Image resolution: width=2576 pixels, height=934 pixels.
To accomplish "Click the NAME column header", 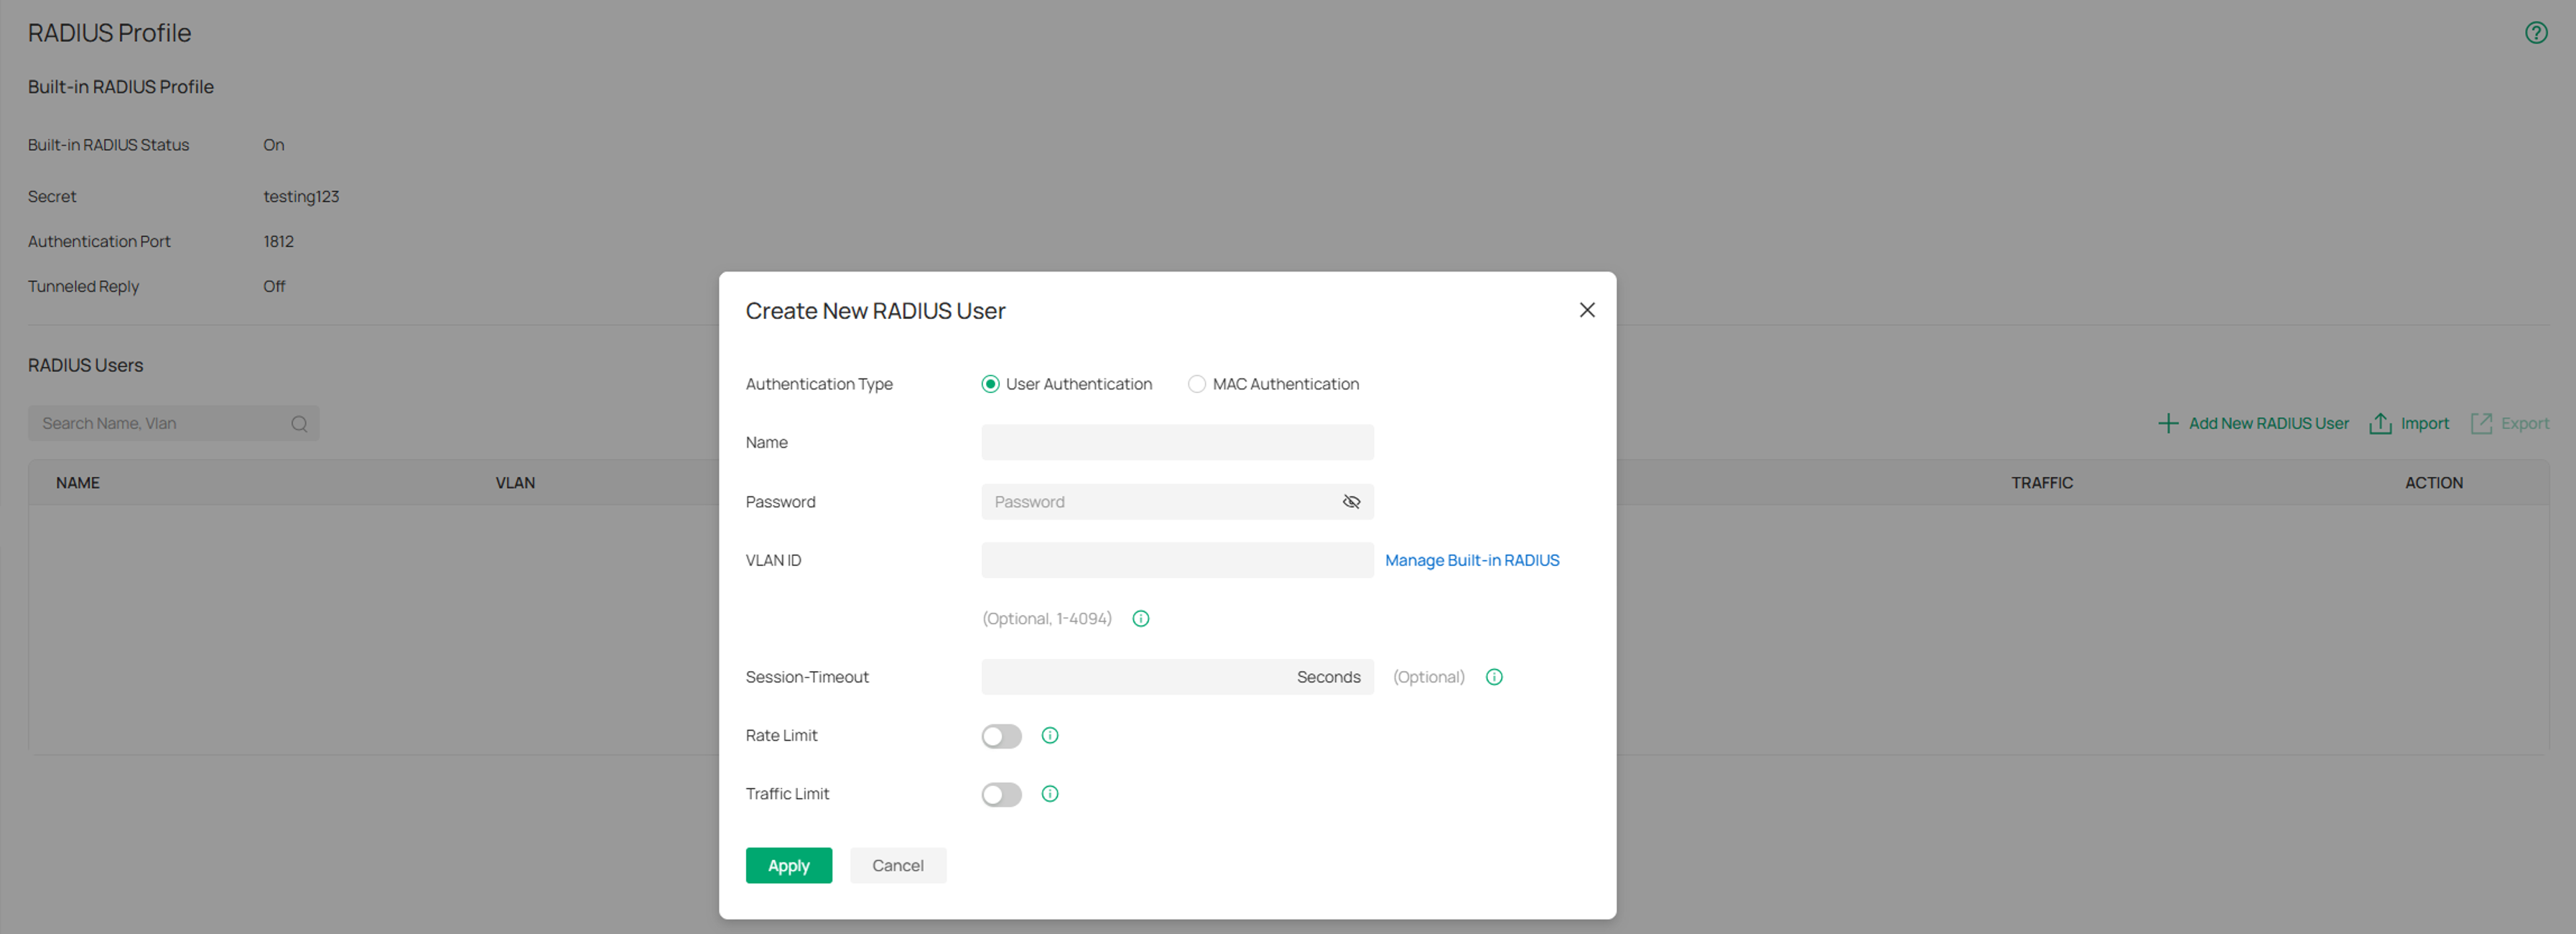I will tap(78, 483).
